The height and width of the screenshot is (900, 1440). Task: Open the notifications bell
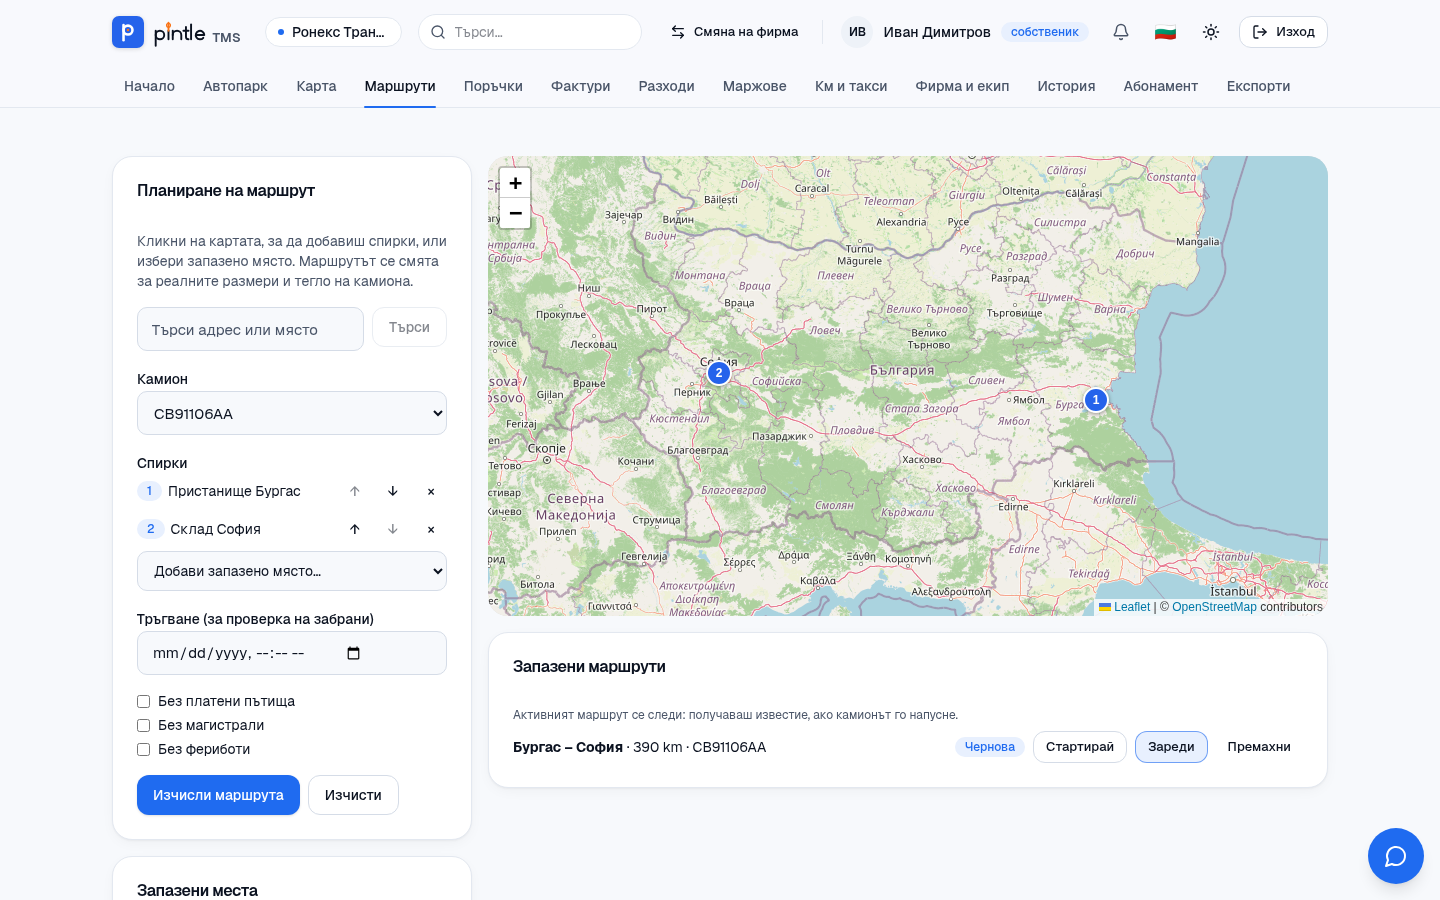1121,32
